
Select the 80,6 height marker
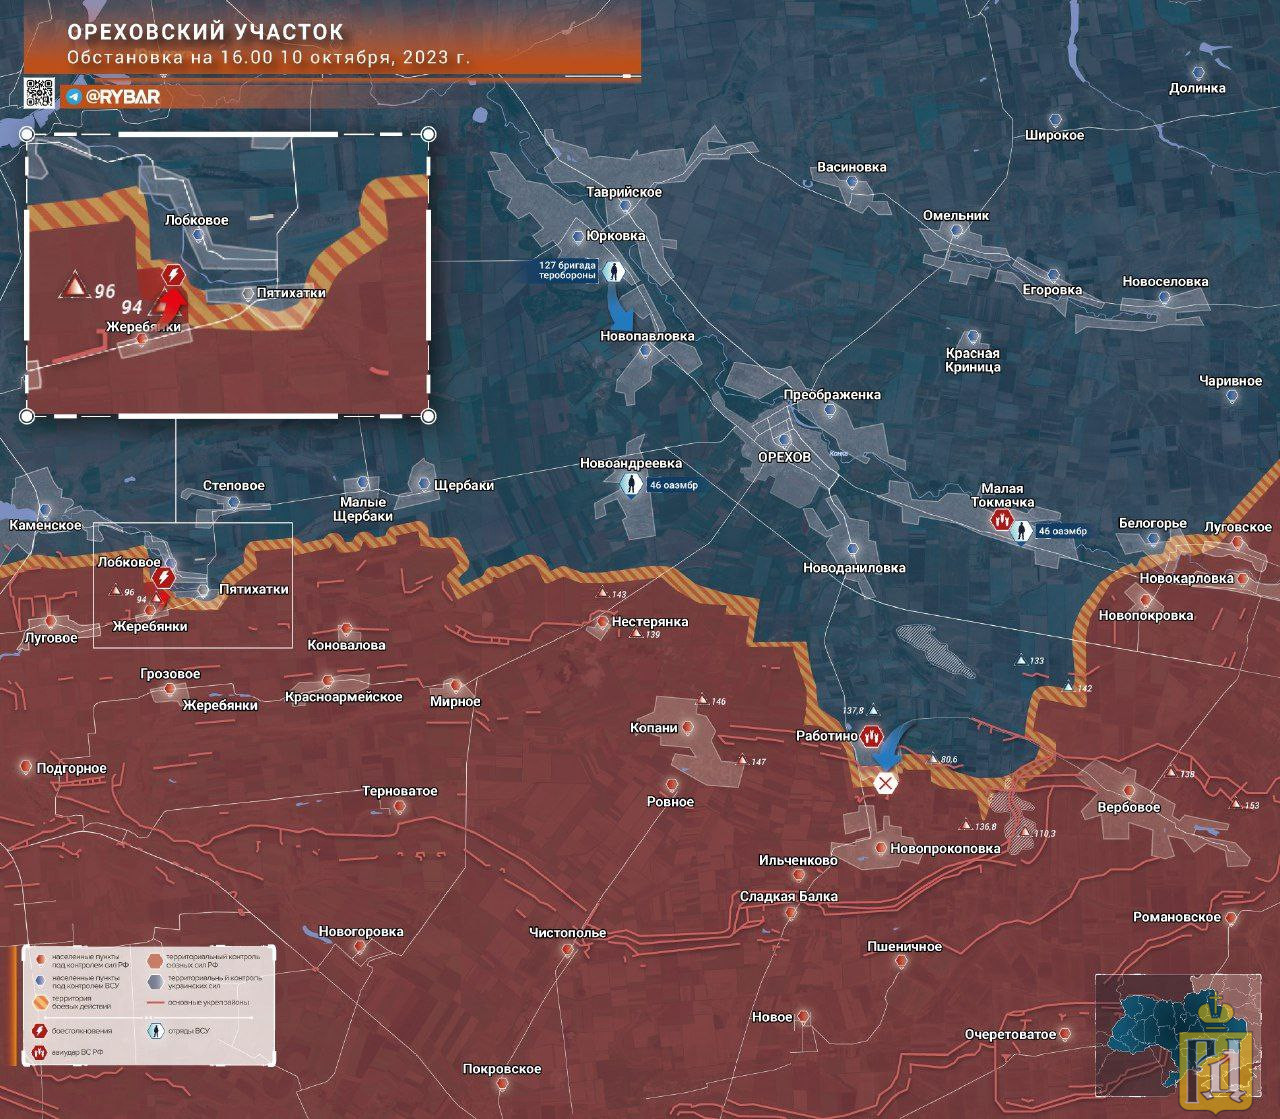point(933,759)
